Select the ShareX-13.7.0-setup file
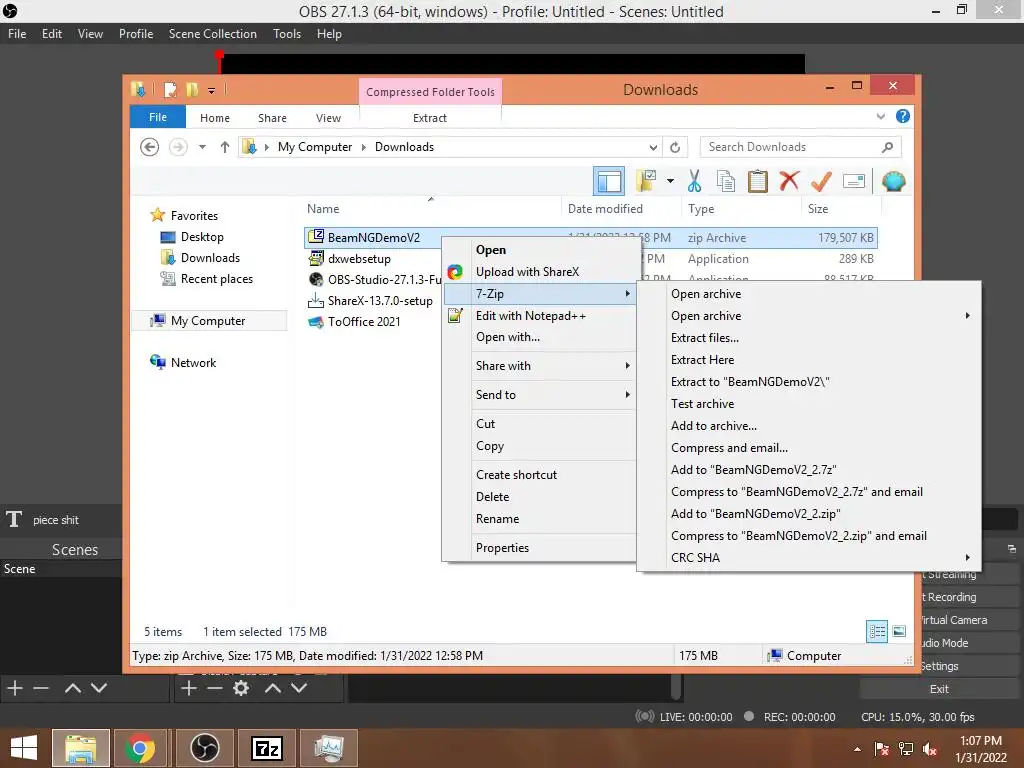The height and width of the screenshot is (768, 1024). pyautogui.click(x=380, y=300)
